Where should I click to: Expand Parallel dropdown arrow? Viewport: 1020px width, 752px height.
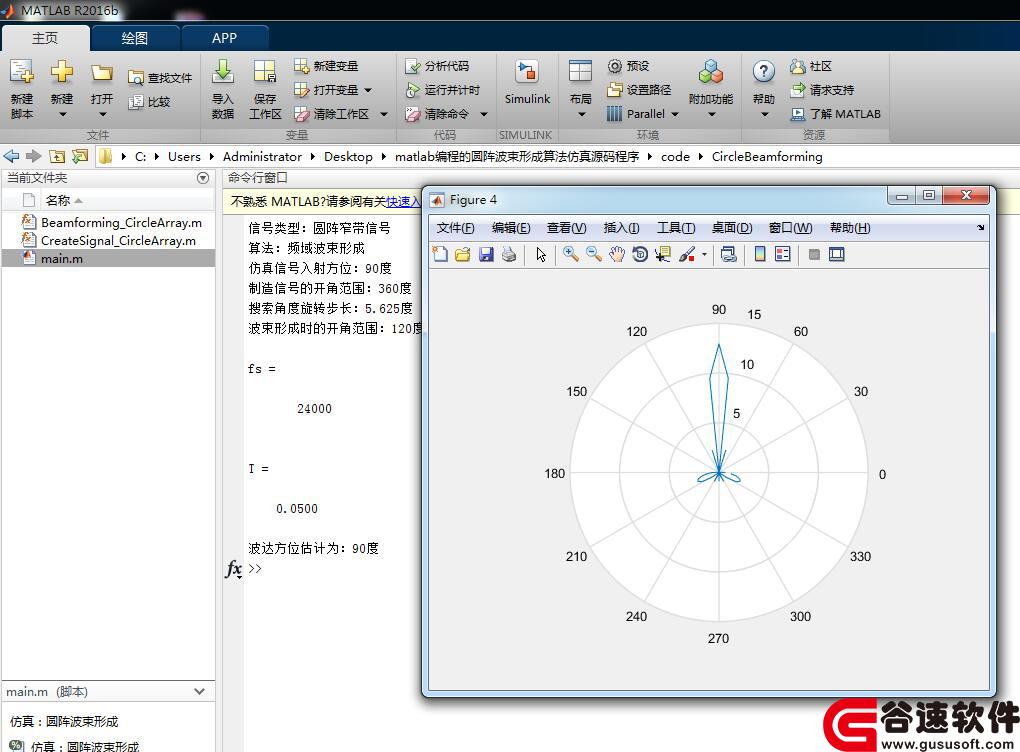pyautogui.click(x=675, y=114)
